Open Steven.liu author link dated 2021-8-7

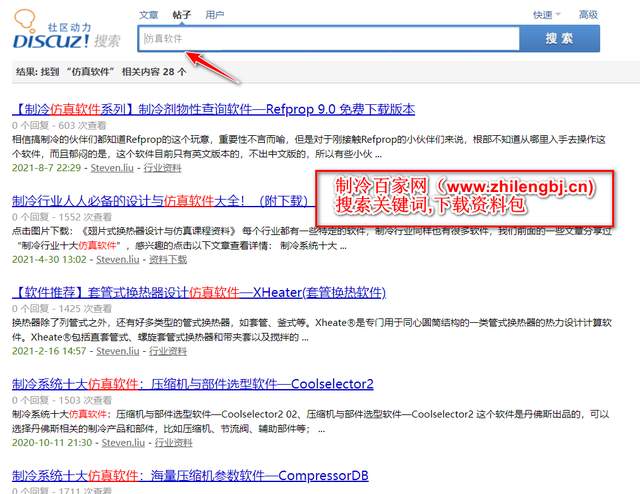(112, 168)
